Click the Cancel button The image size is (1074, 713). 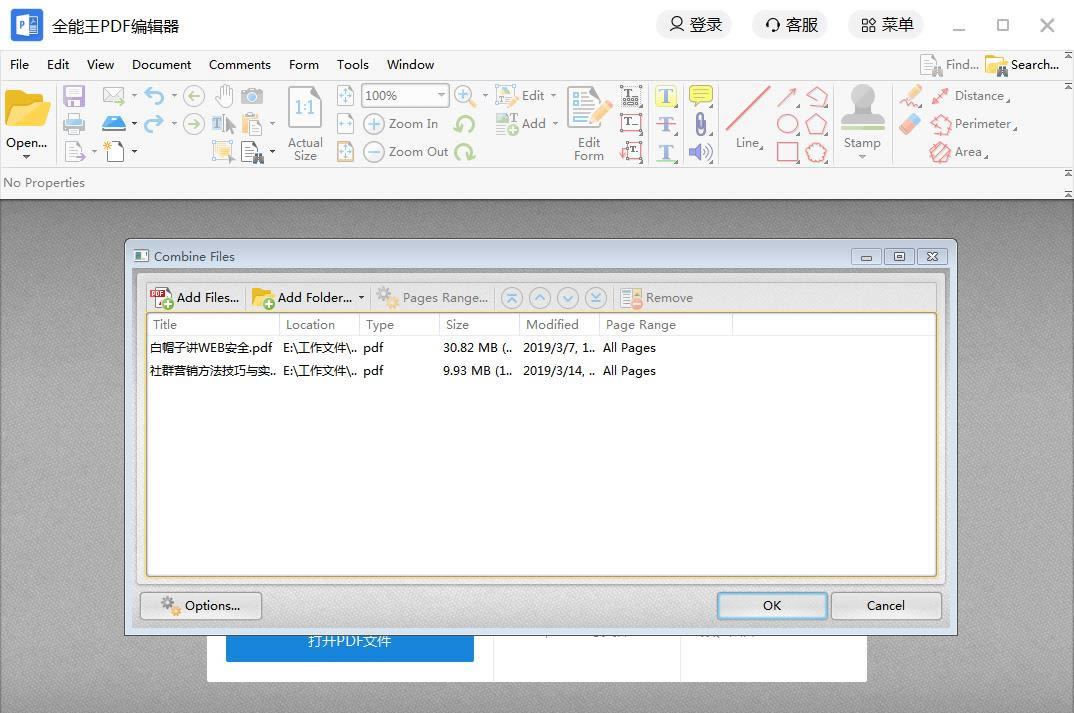(886, 605)
